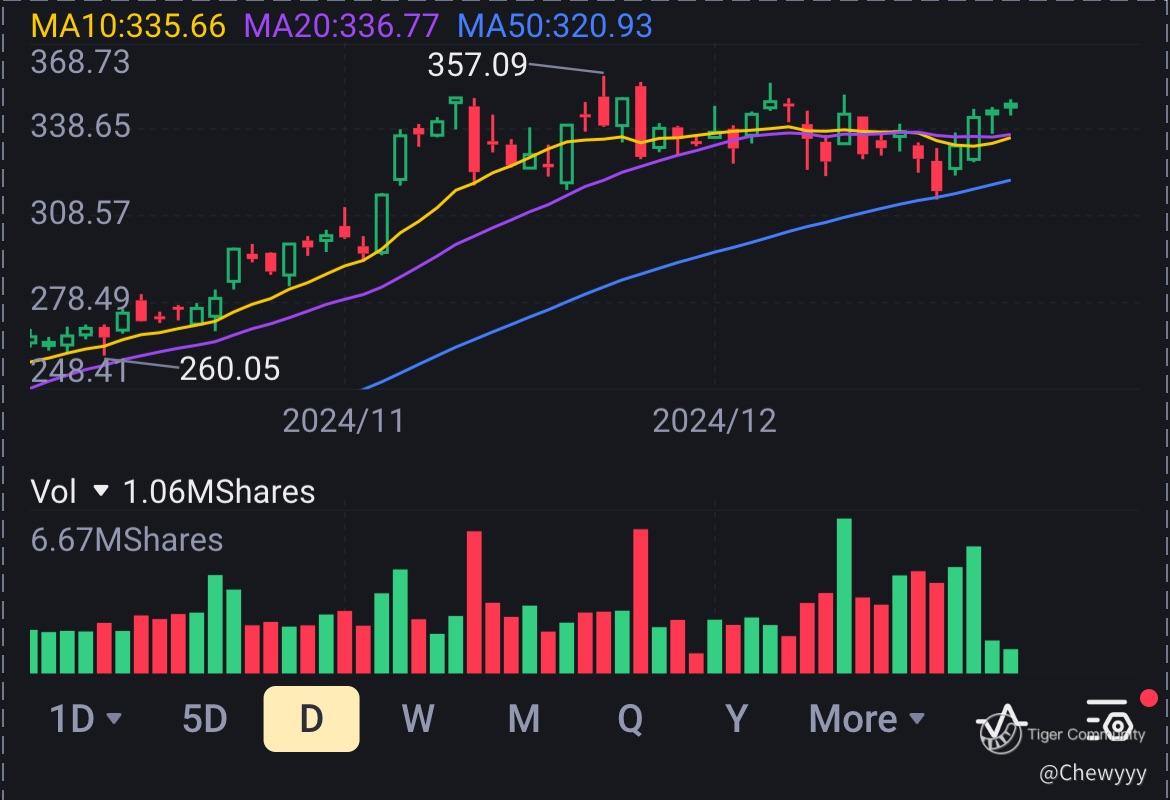Click the latest candlestick on the chart
The width and height of the screenshot is (1170, 800).
(1011, 107)
